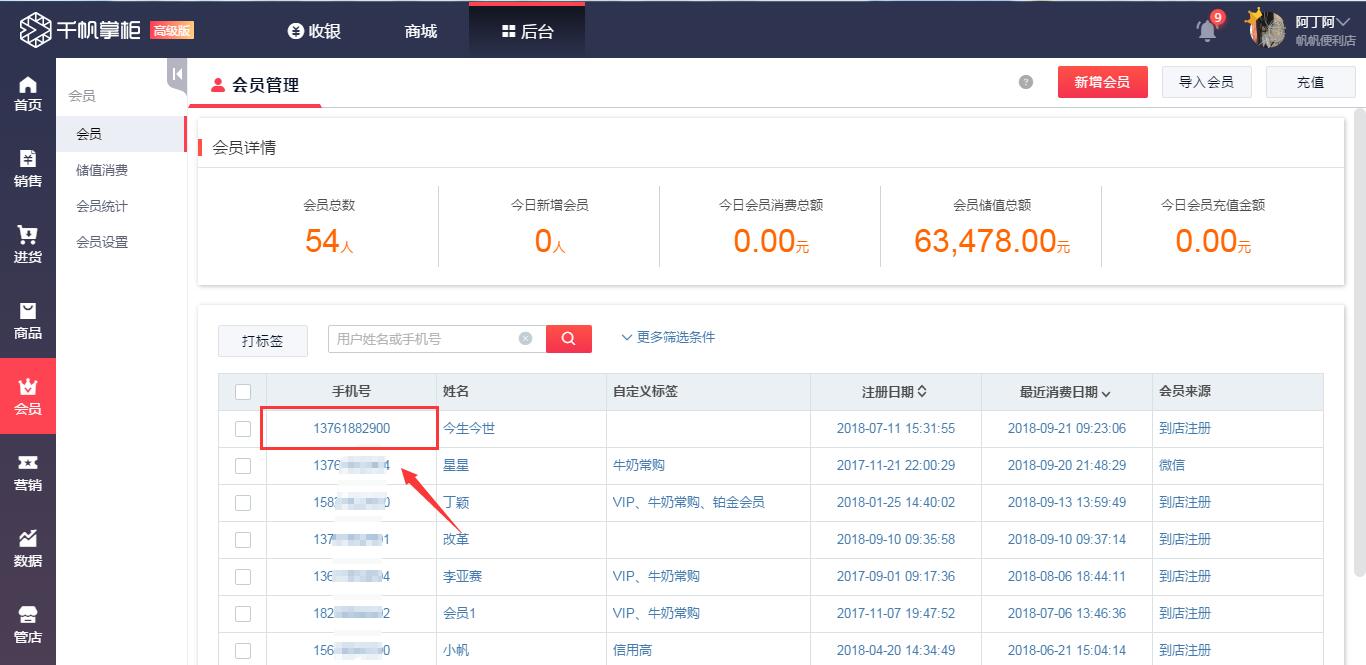Click the 新增会员 button
The width and height of the screenshot is (1366, 665).
click(x=1102, y=82)
